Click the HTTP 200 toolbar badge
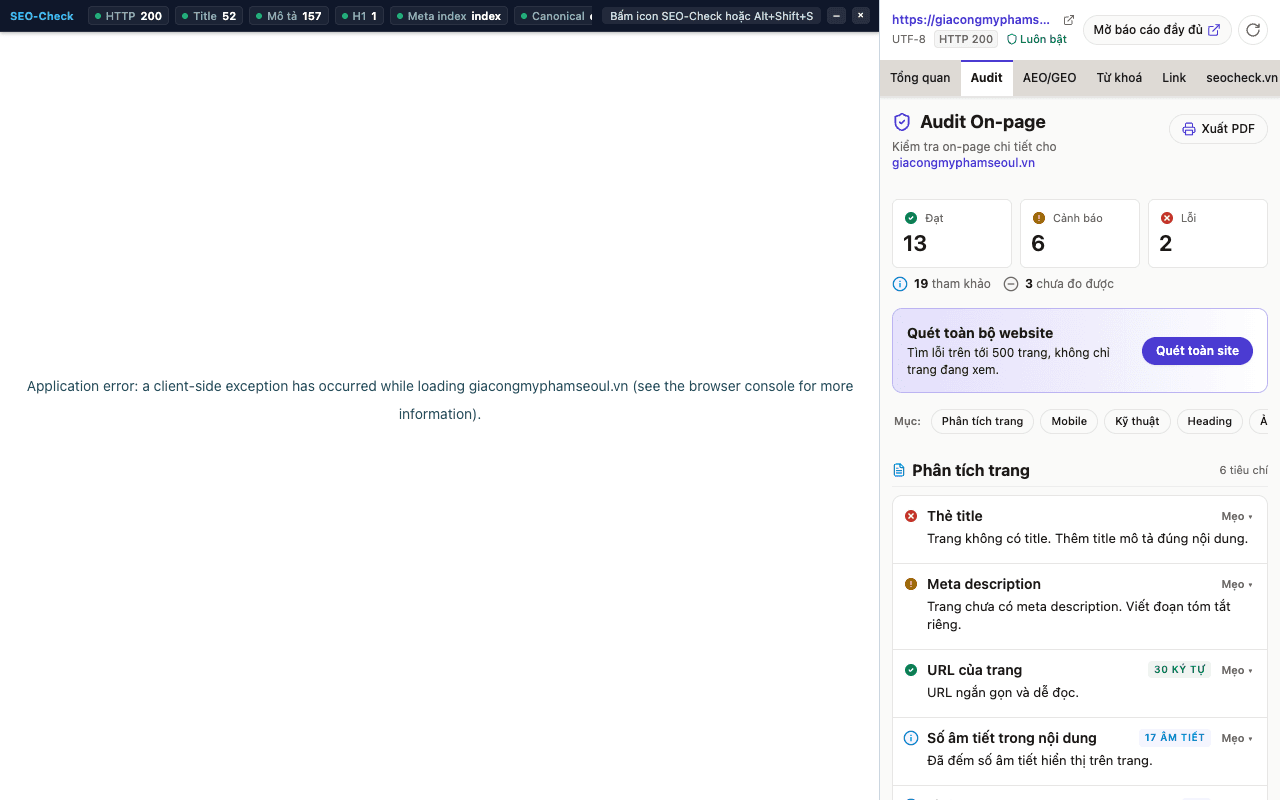 [x=128, y=16]
